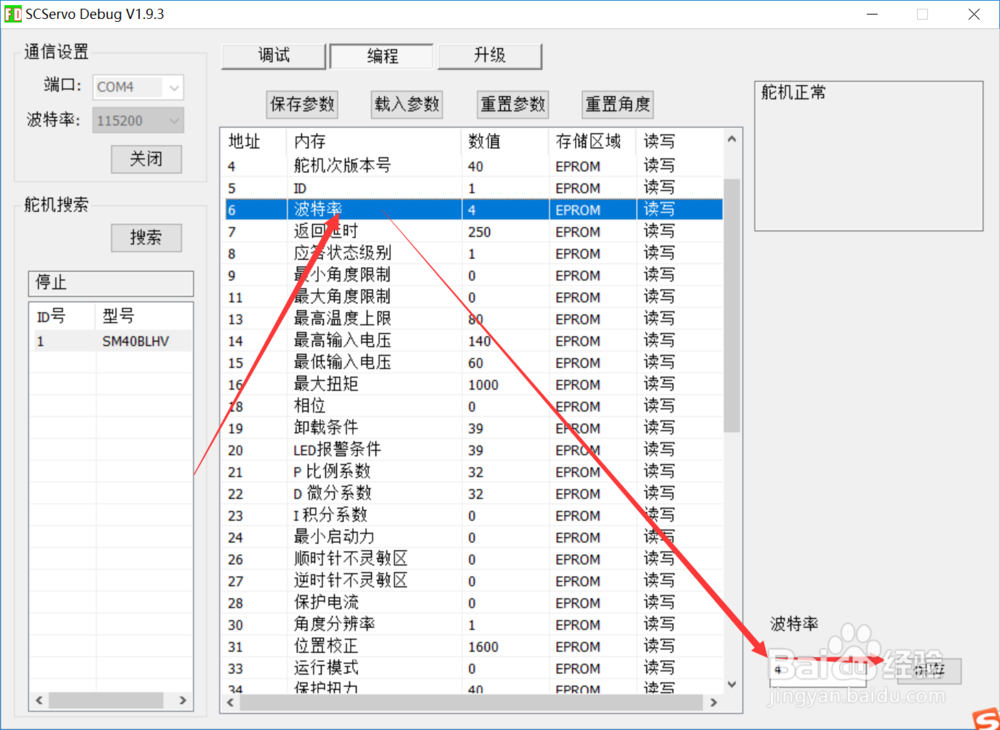Click the 地址 column header
This screenshot has height=730, width=1000.
point(255,142)
